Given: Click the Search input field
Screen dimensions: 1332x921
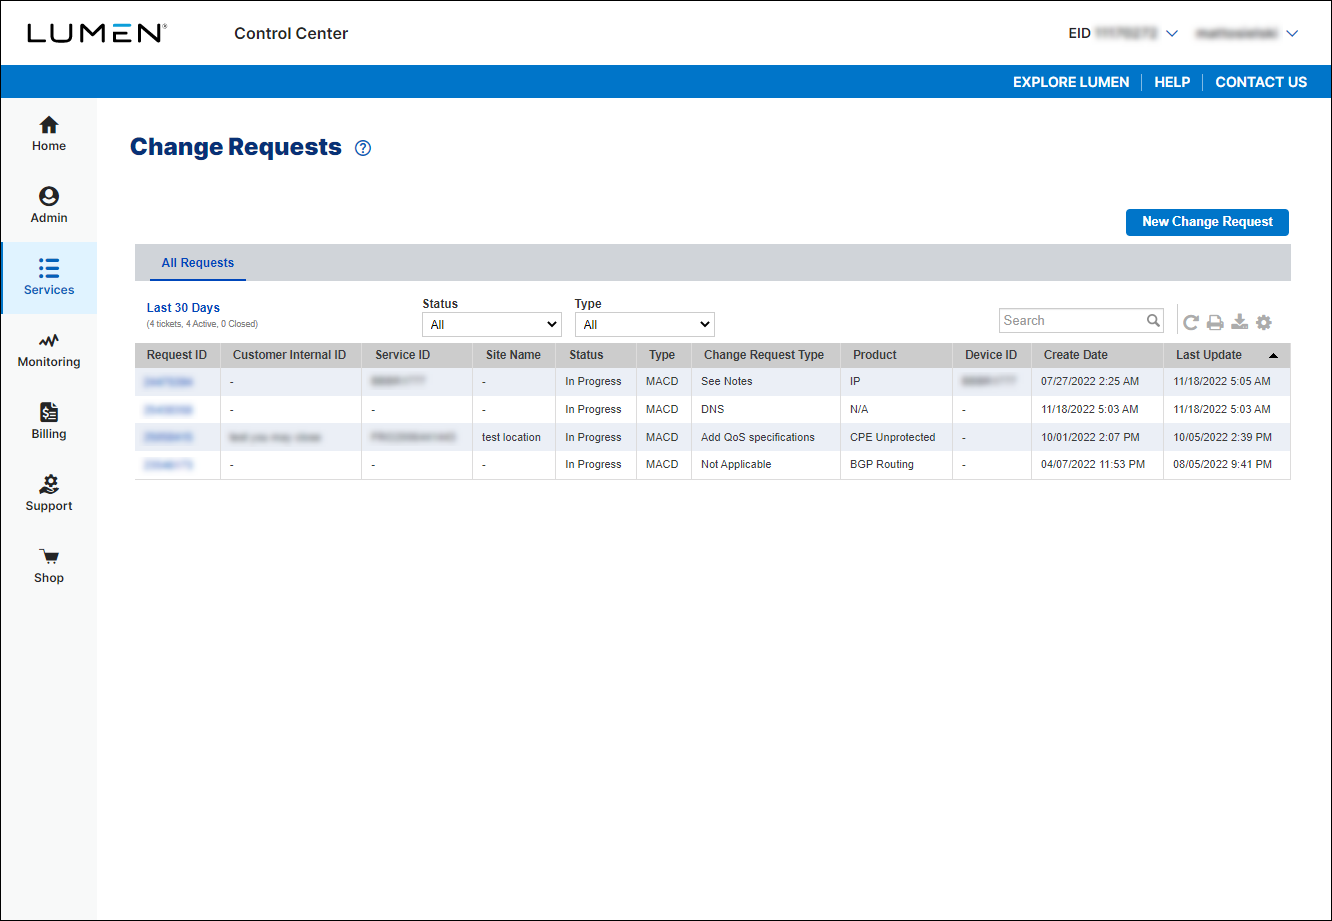Looking at the screenshot, I should 1072,321.
